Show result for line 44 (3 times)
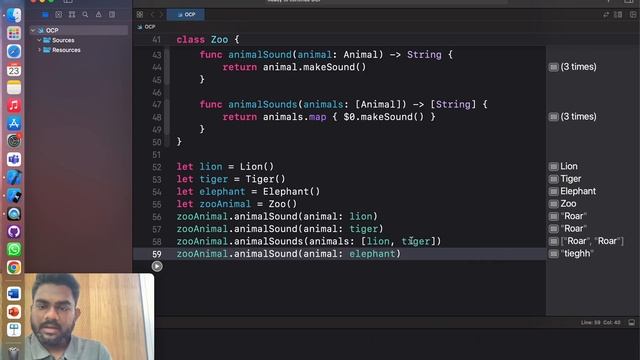 tap(553, 67)
